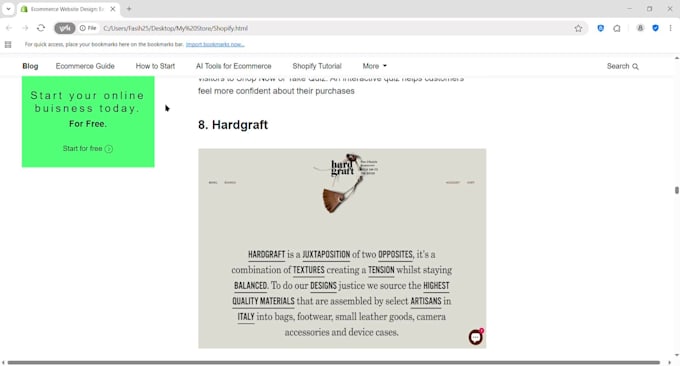Open the chat bubble widget
Screen dimensions: 680x366
point(476,337)
